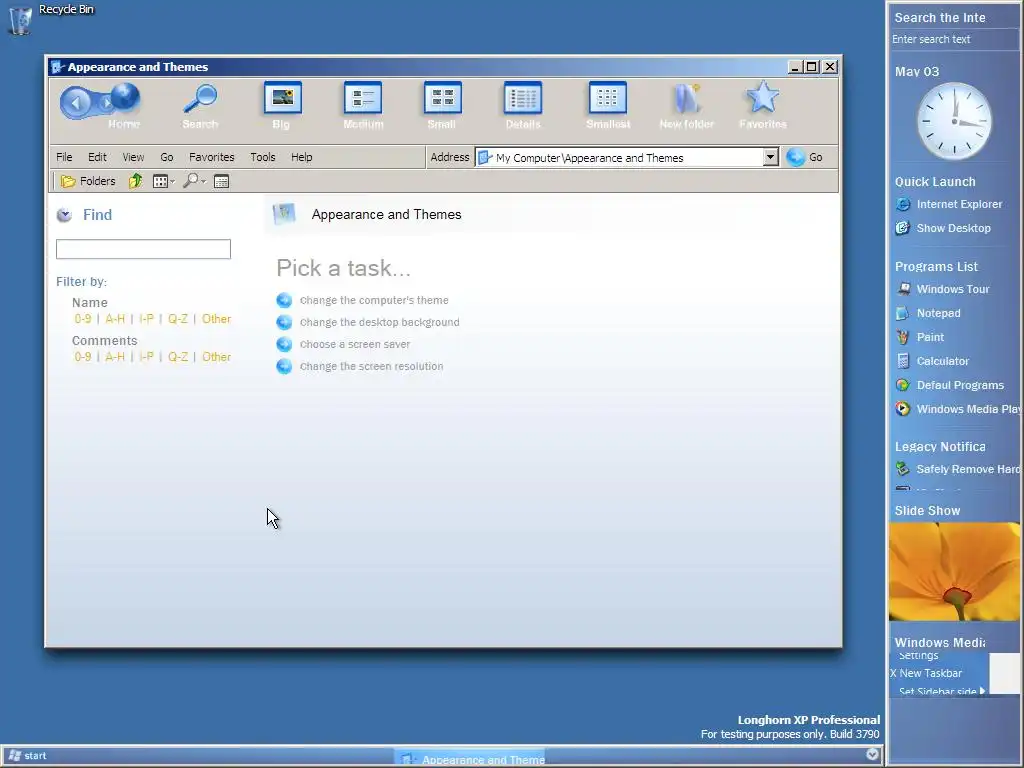Open the Address bar dropdown arrow
This screenshot has height=768, width=1024.
(771, 157)
